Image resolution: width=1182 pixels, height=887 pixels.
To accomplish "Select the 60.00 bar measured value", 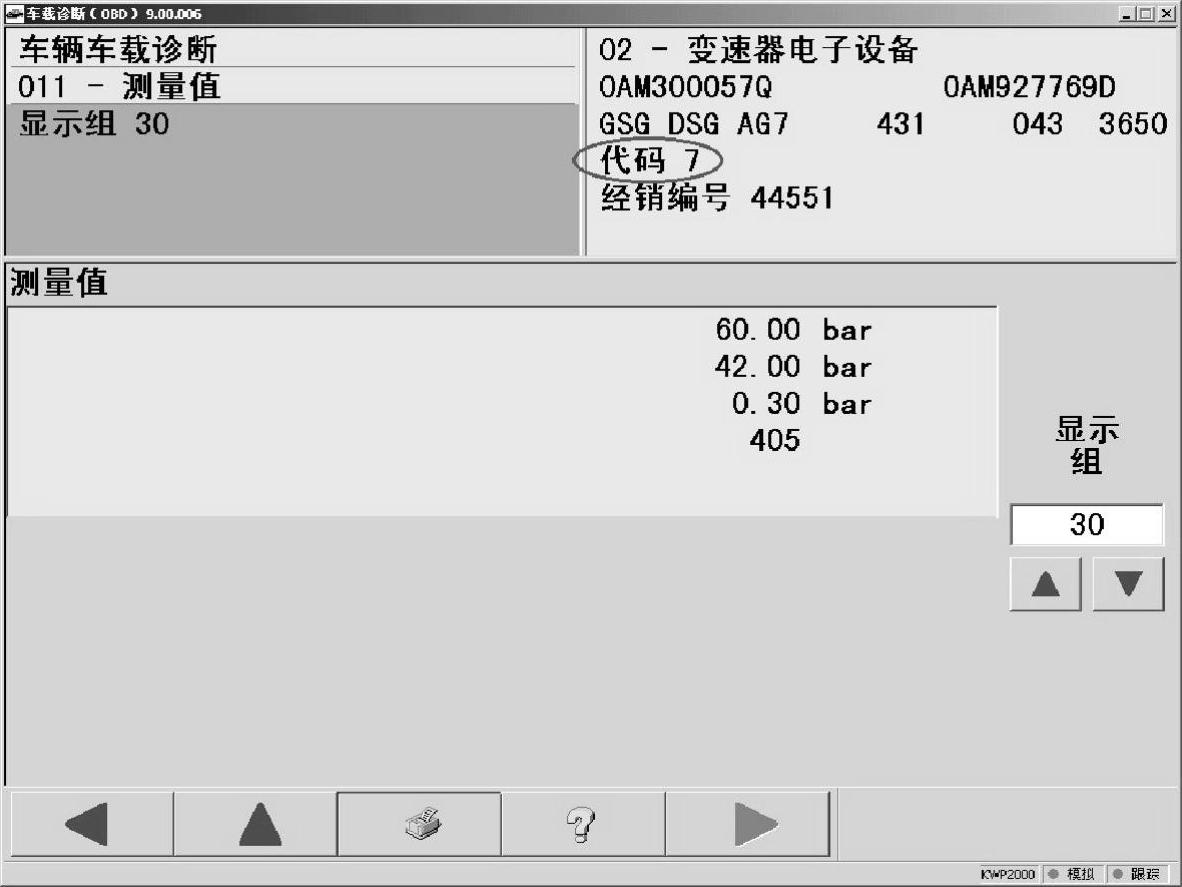I will [793, 330].
